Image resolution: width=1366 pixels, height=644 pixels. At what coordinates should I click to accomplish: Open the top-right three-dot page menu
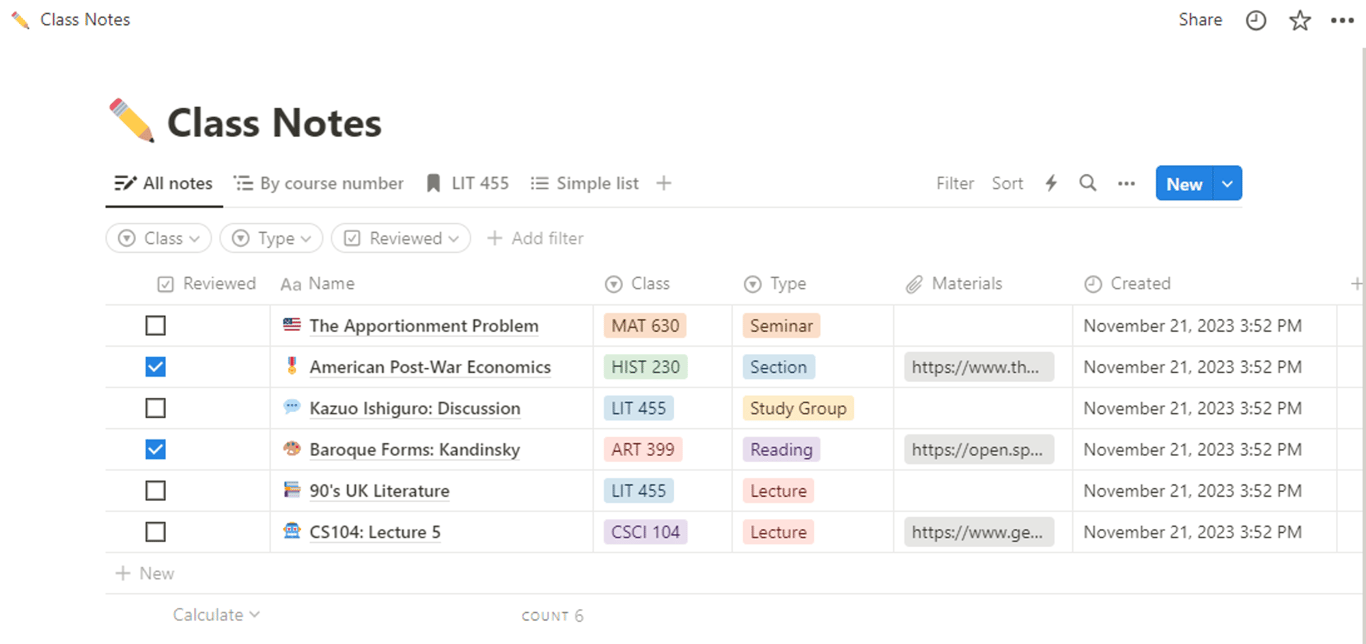(1342, 20)
